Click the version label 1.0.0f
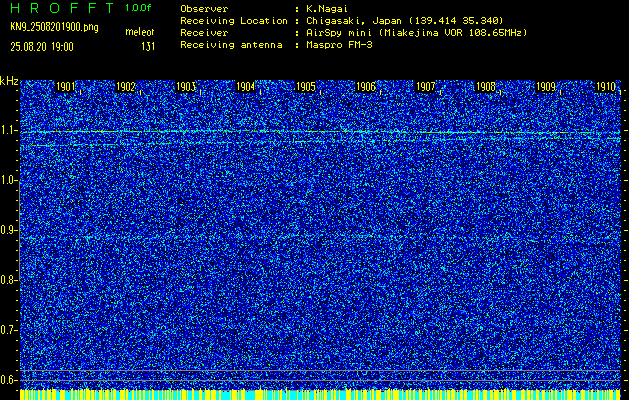629x400 pixels. [x=138, y=8]
